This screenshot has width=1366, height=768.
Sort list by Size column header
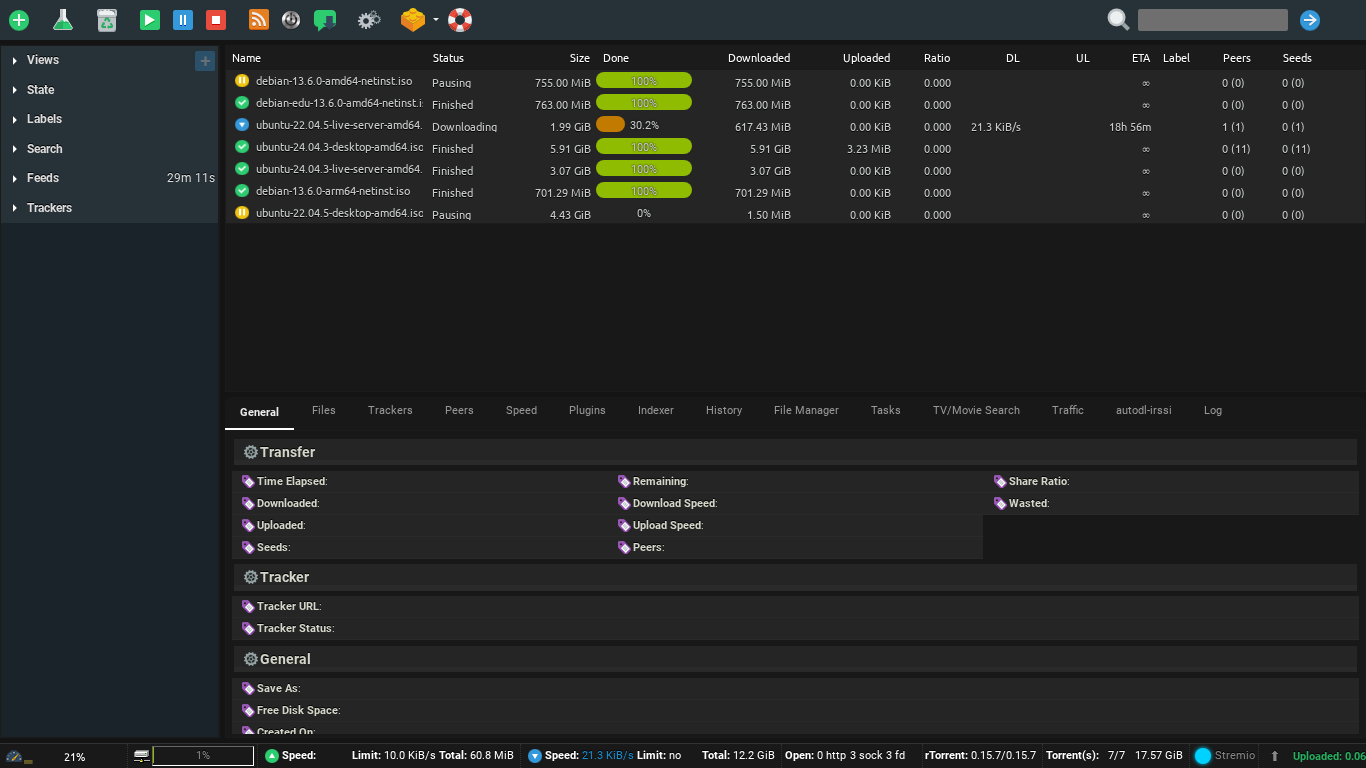coord(580,58)
